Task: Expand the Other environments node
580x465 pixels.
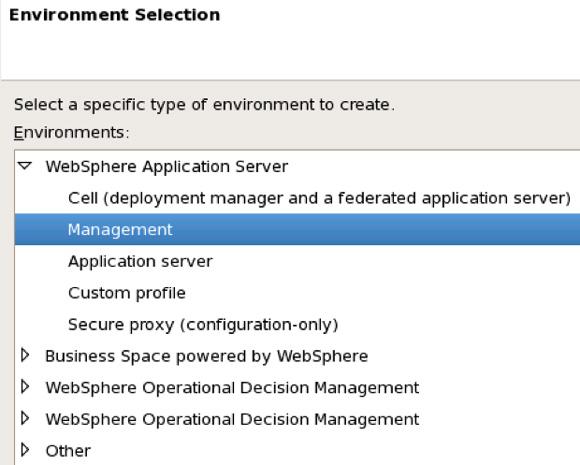Action: (x=25, y=450)
